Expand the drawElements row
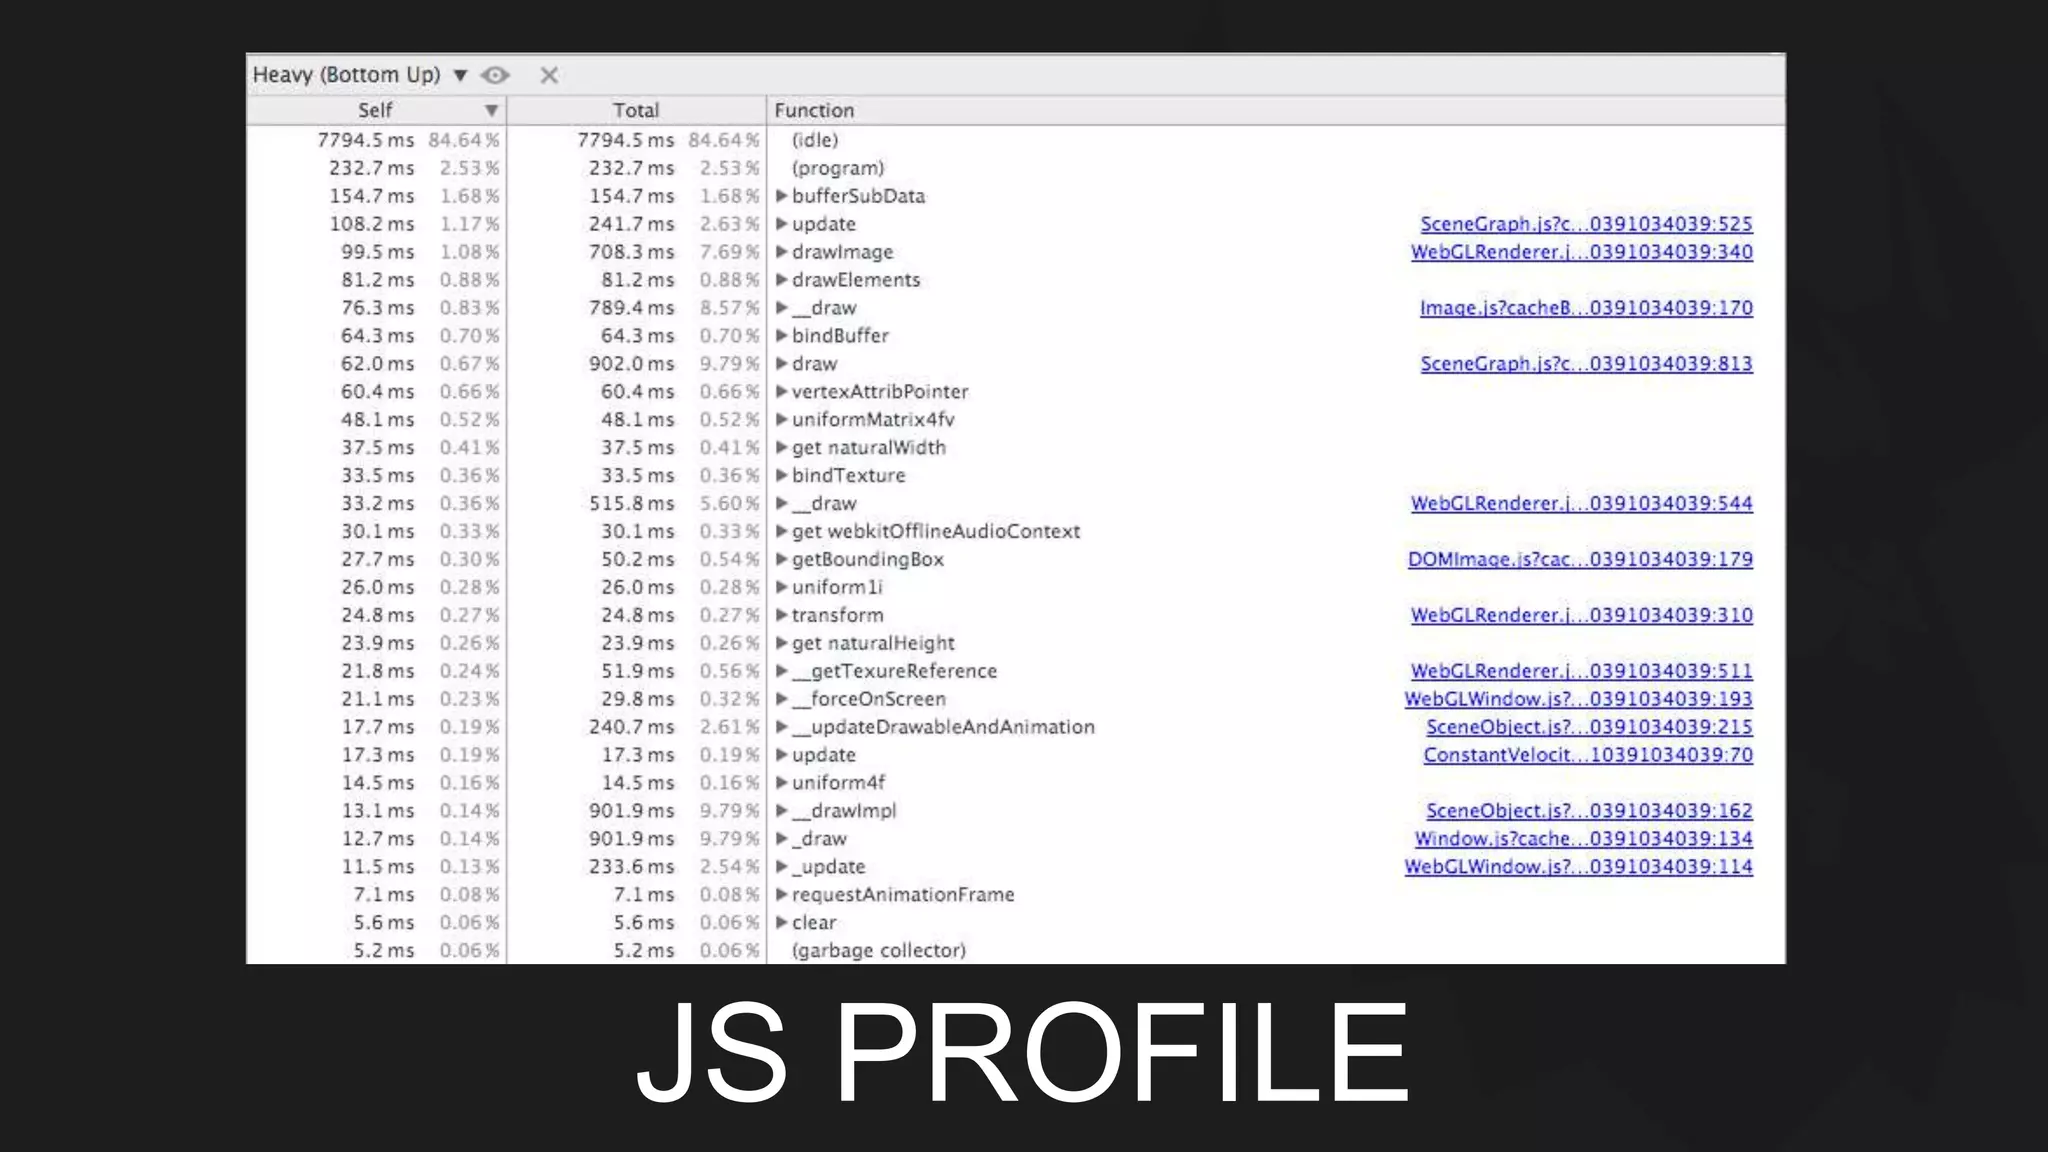Viewport: 2048px width, 1152px height. (x=782, y=280)
